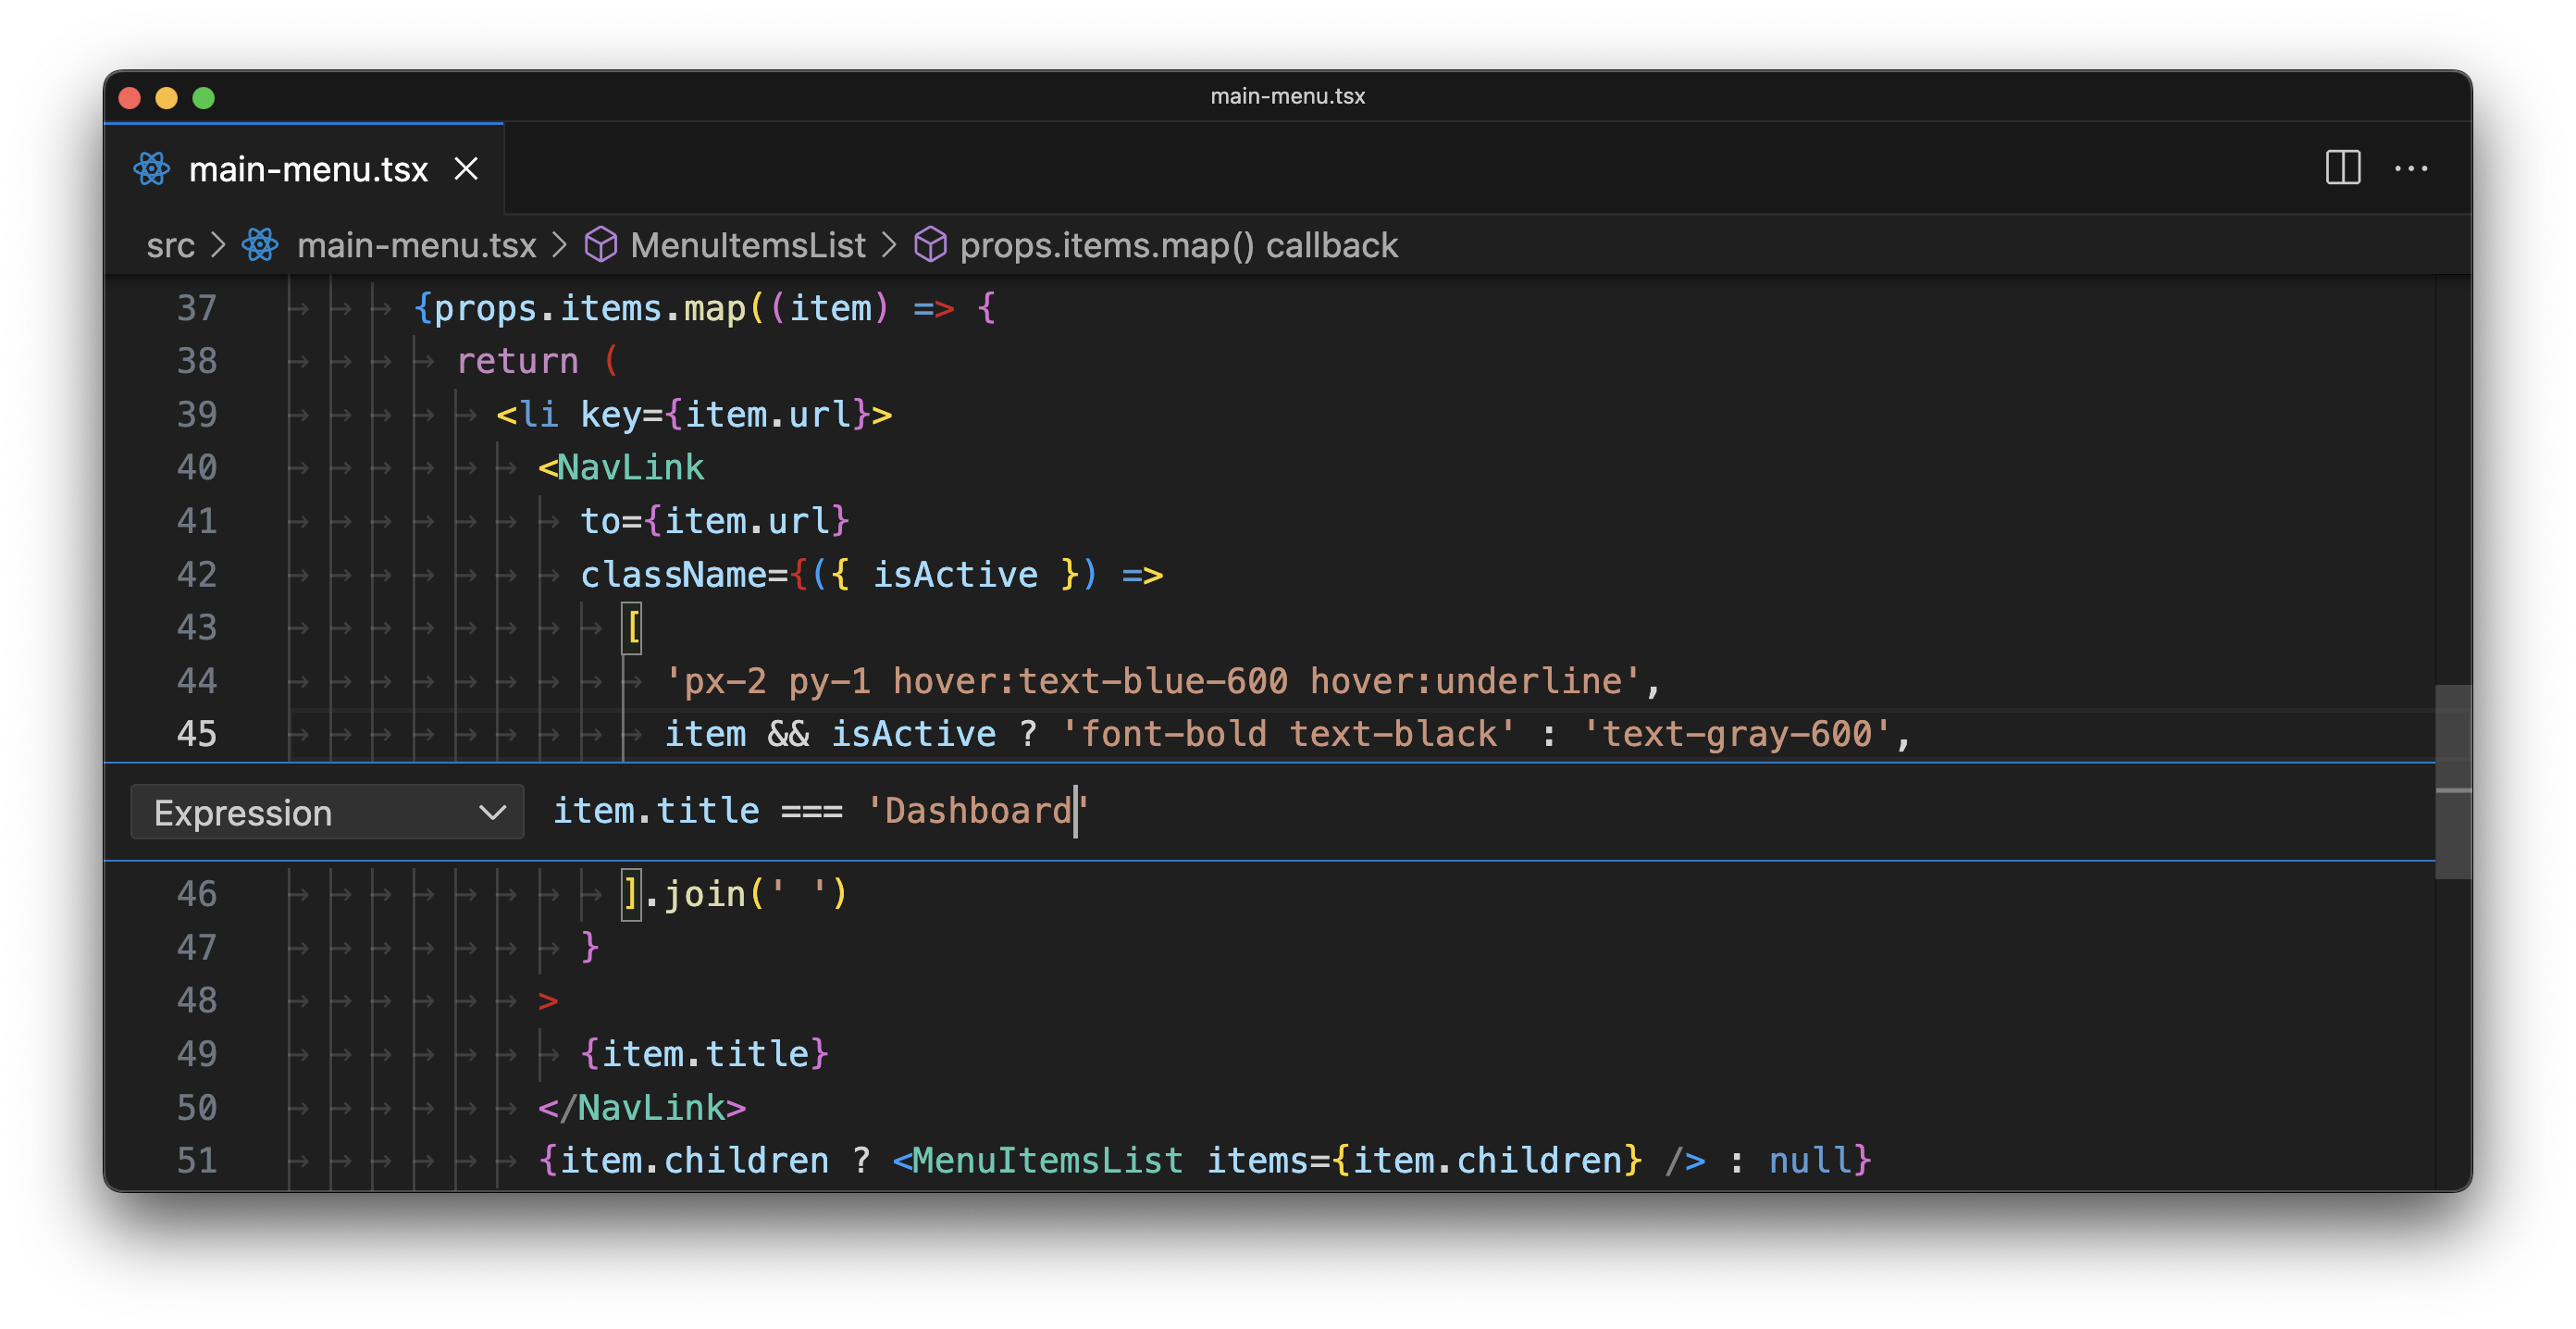Click main-menu.tsx window title text
2576x1329 pixels.
pyautogui.click(x=1288, y=96)
